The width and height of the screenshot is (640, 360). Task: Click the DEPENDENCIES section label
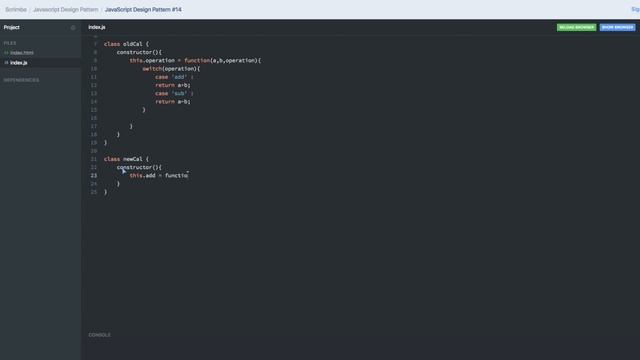pyautogui.click(x=22, y=80)
